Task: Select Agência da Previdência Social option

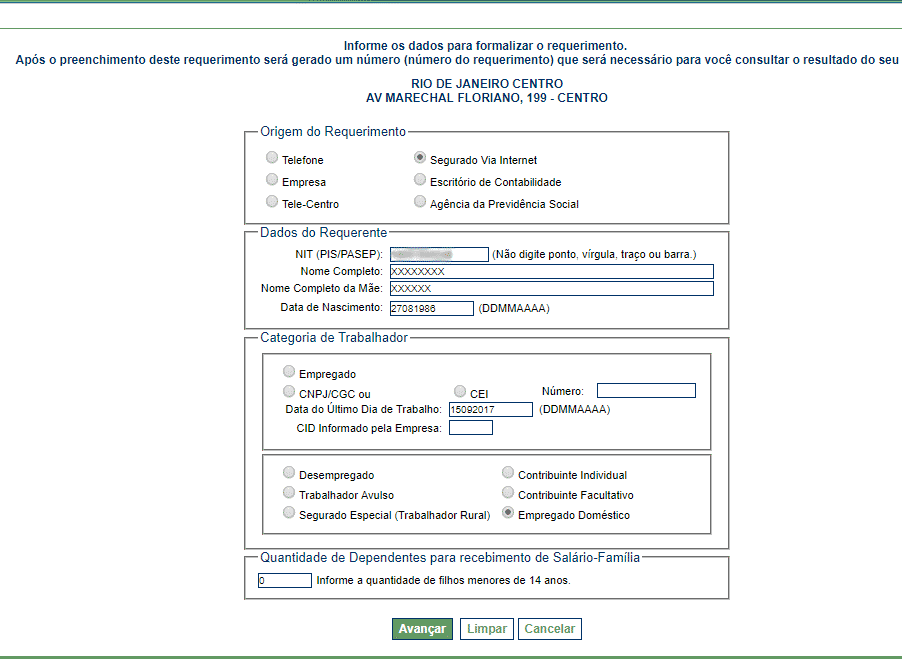Action: click(x=420, y=202)
